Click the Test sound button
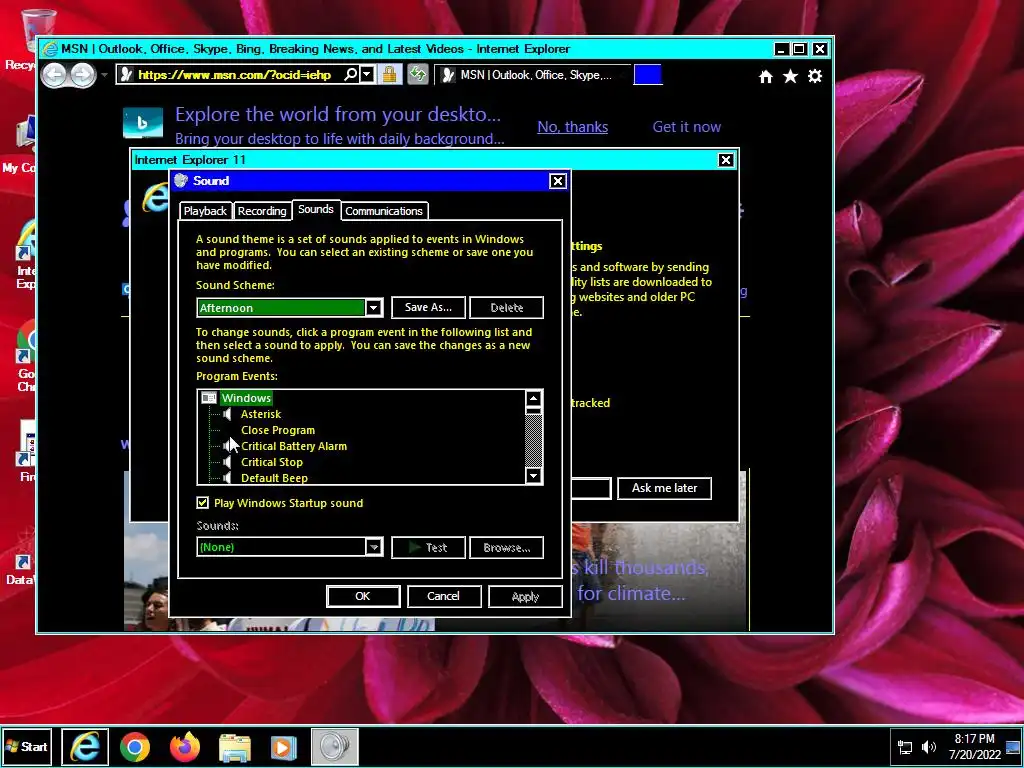The height and width of the screenshot is (768, 1024). tap(428, 548)
